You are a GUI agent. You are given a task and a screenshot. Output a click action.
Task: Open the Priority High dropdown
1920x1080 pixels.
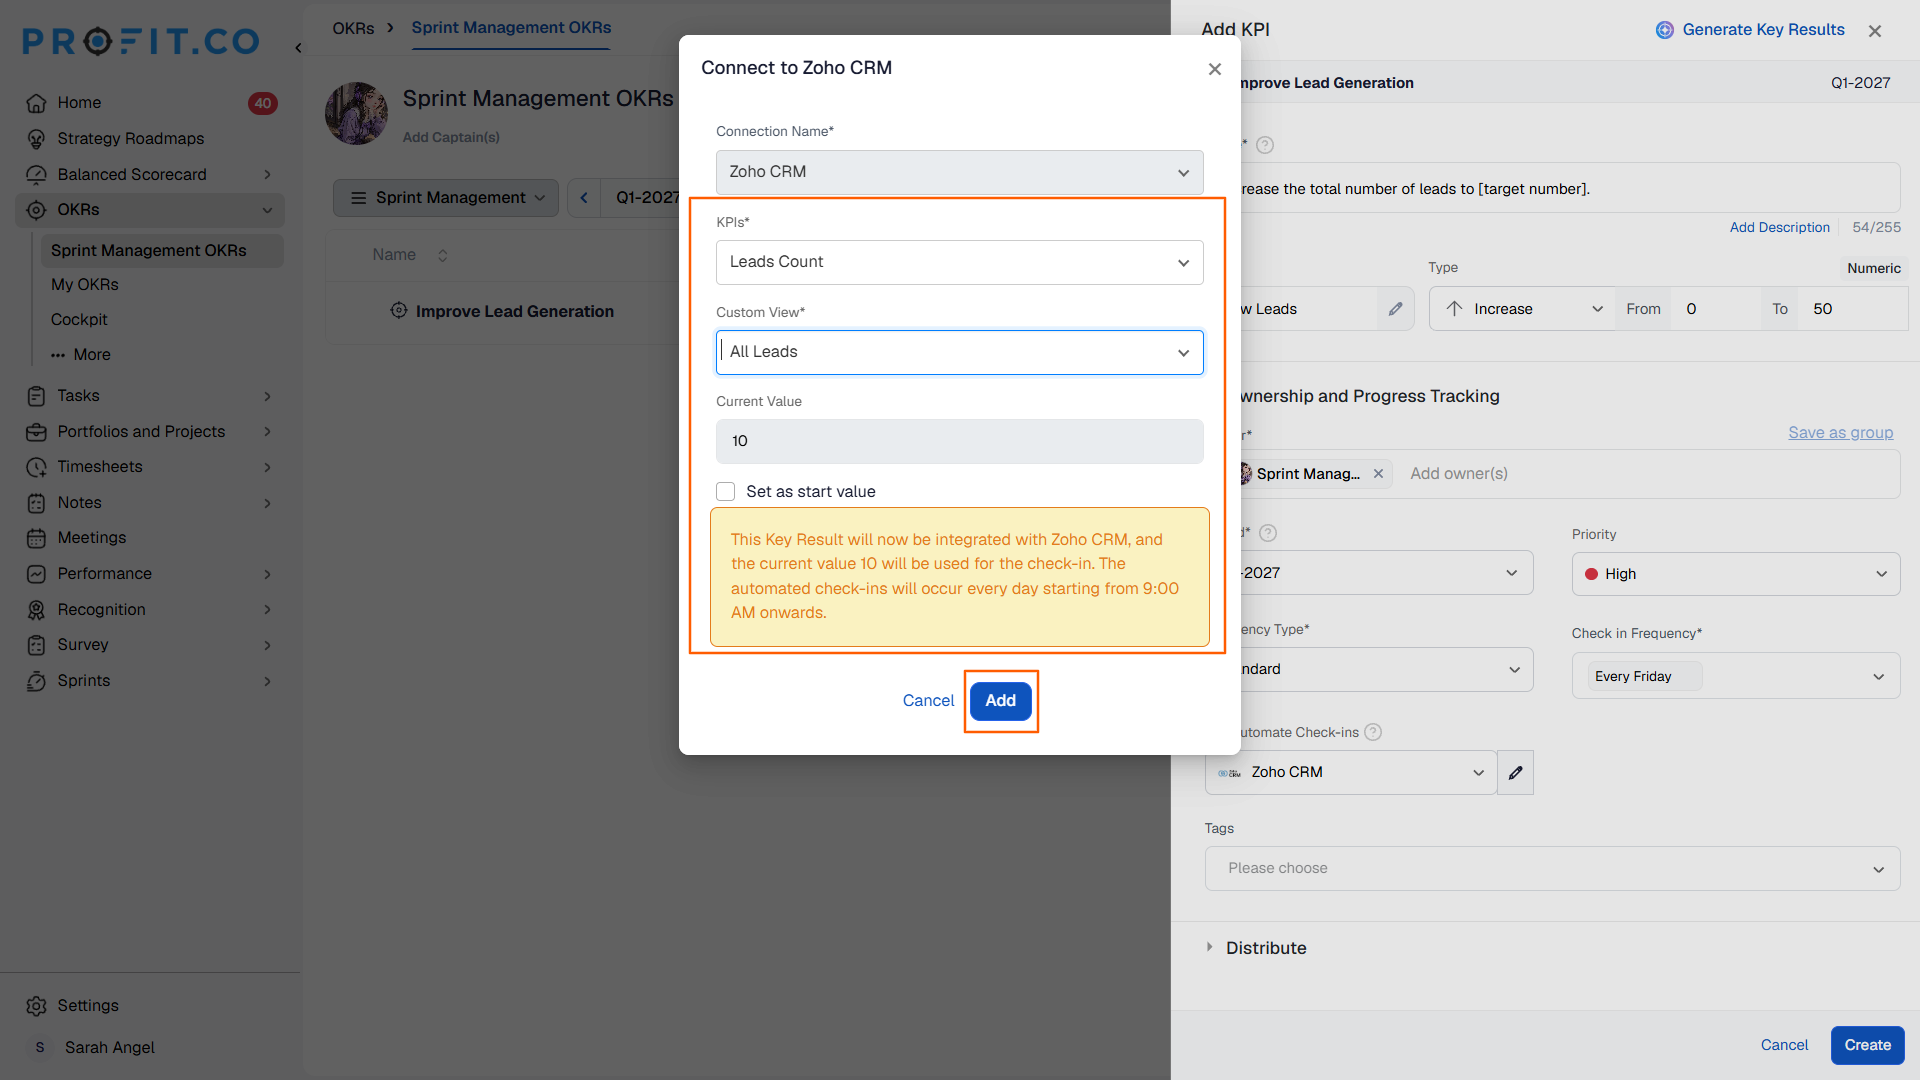tap(1735, 574)
